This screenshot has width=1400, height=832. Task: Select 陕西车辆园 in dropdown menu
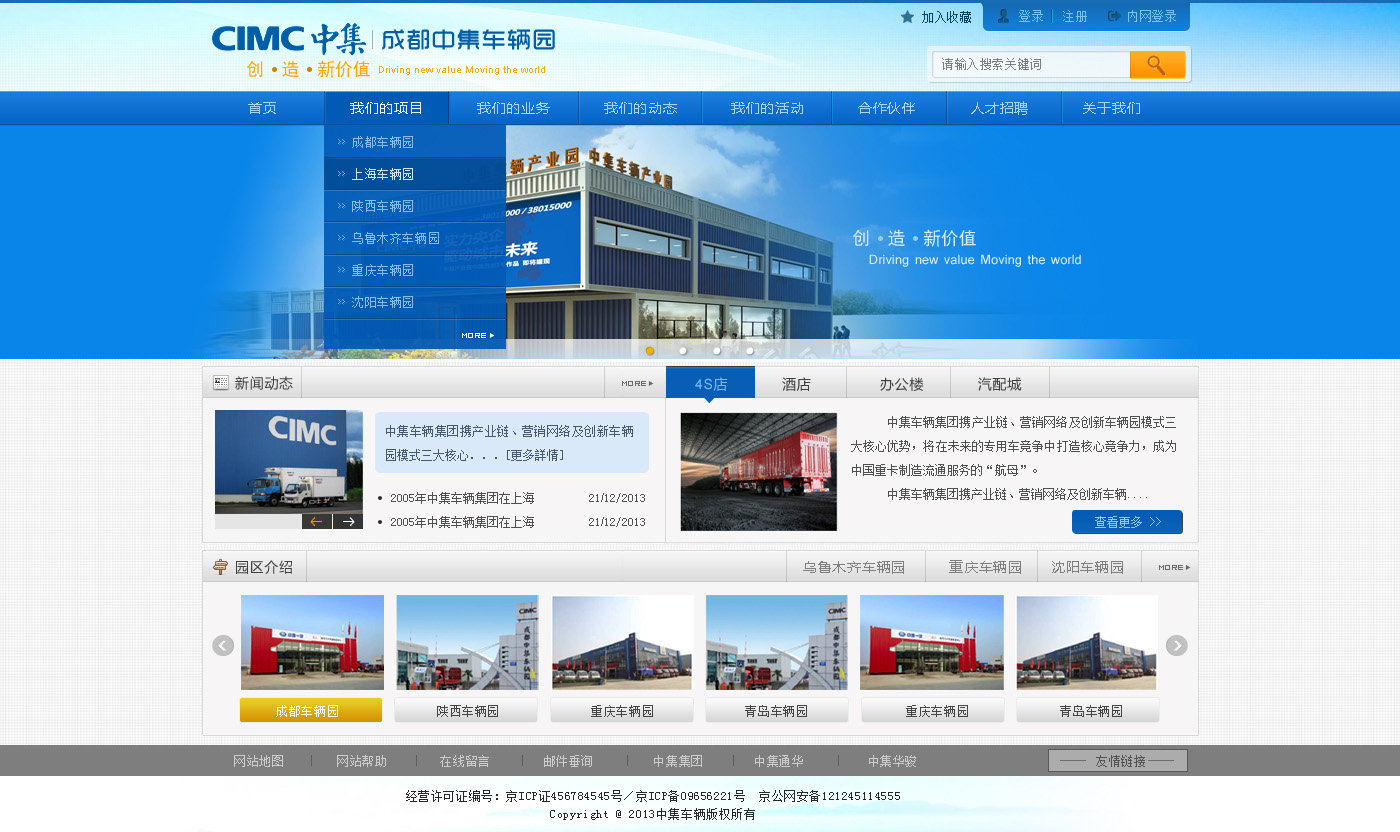[415, 206]
